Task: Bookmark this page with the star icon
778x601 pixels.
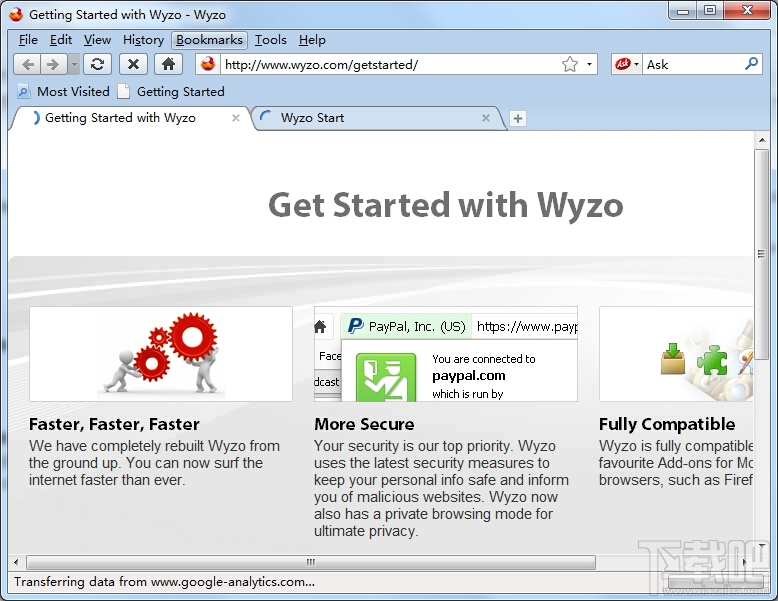Action: (570, 65)
